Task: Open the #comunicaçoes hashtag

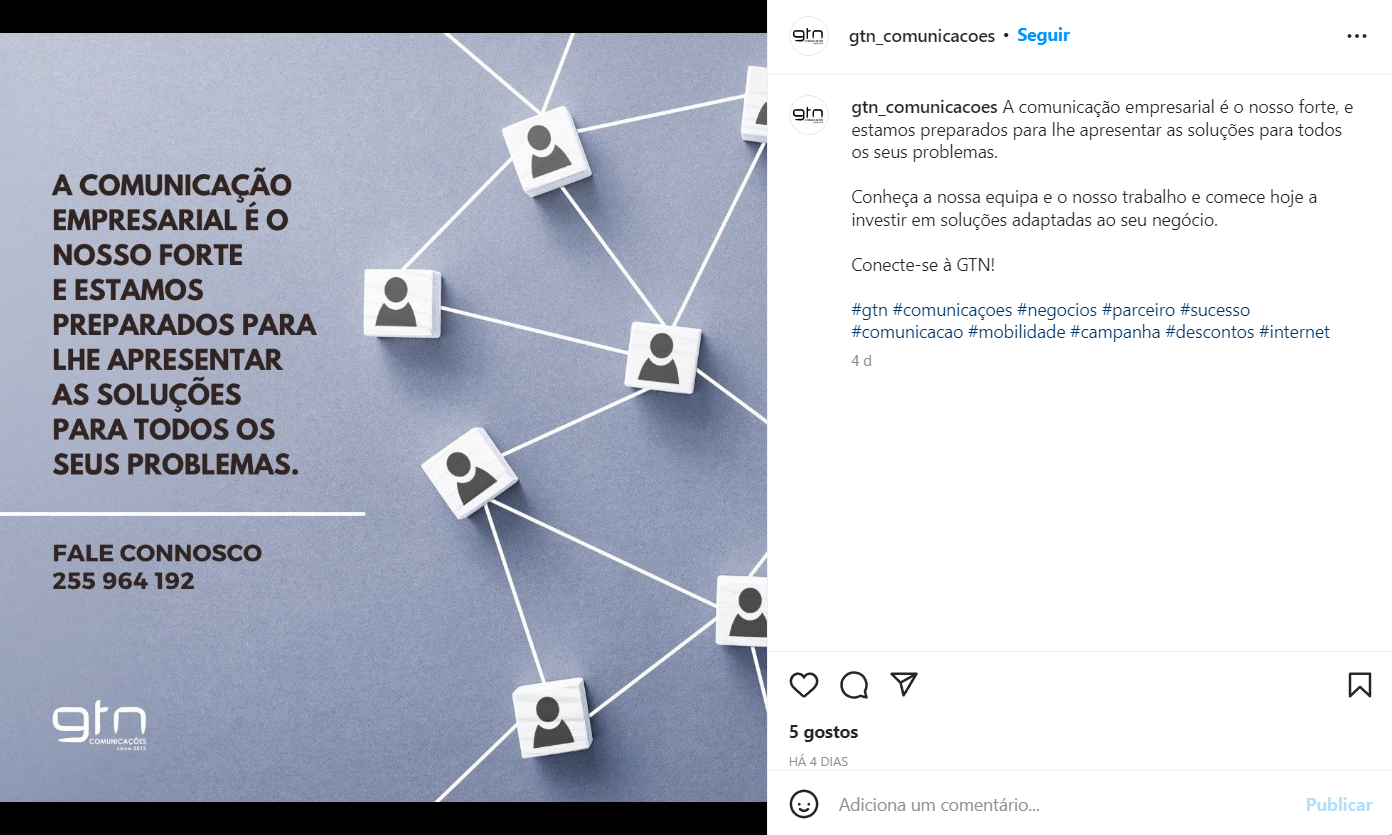Action: (x=952, y=310)
